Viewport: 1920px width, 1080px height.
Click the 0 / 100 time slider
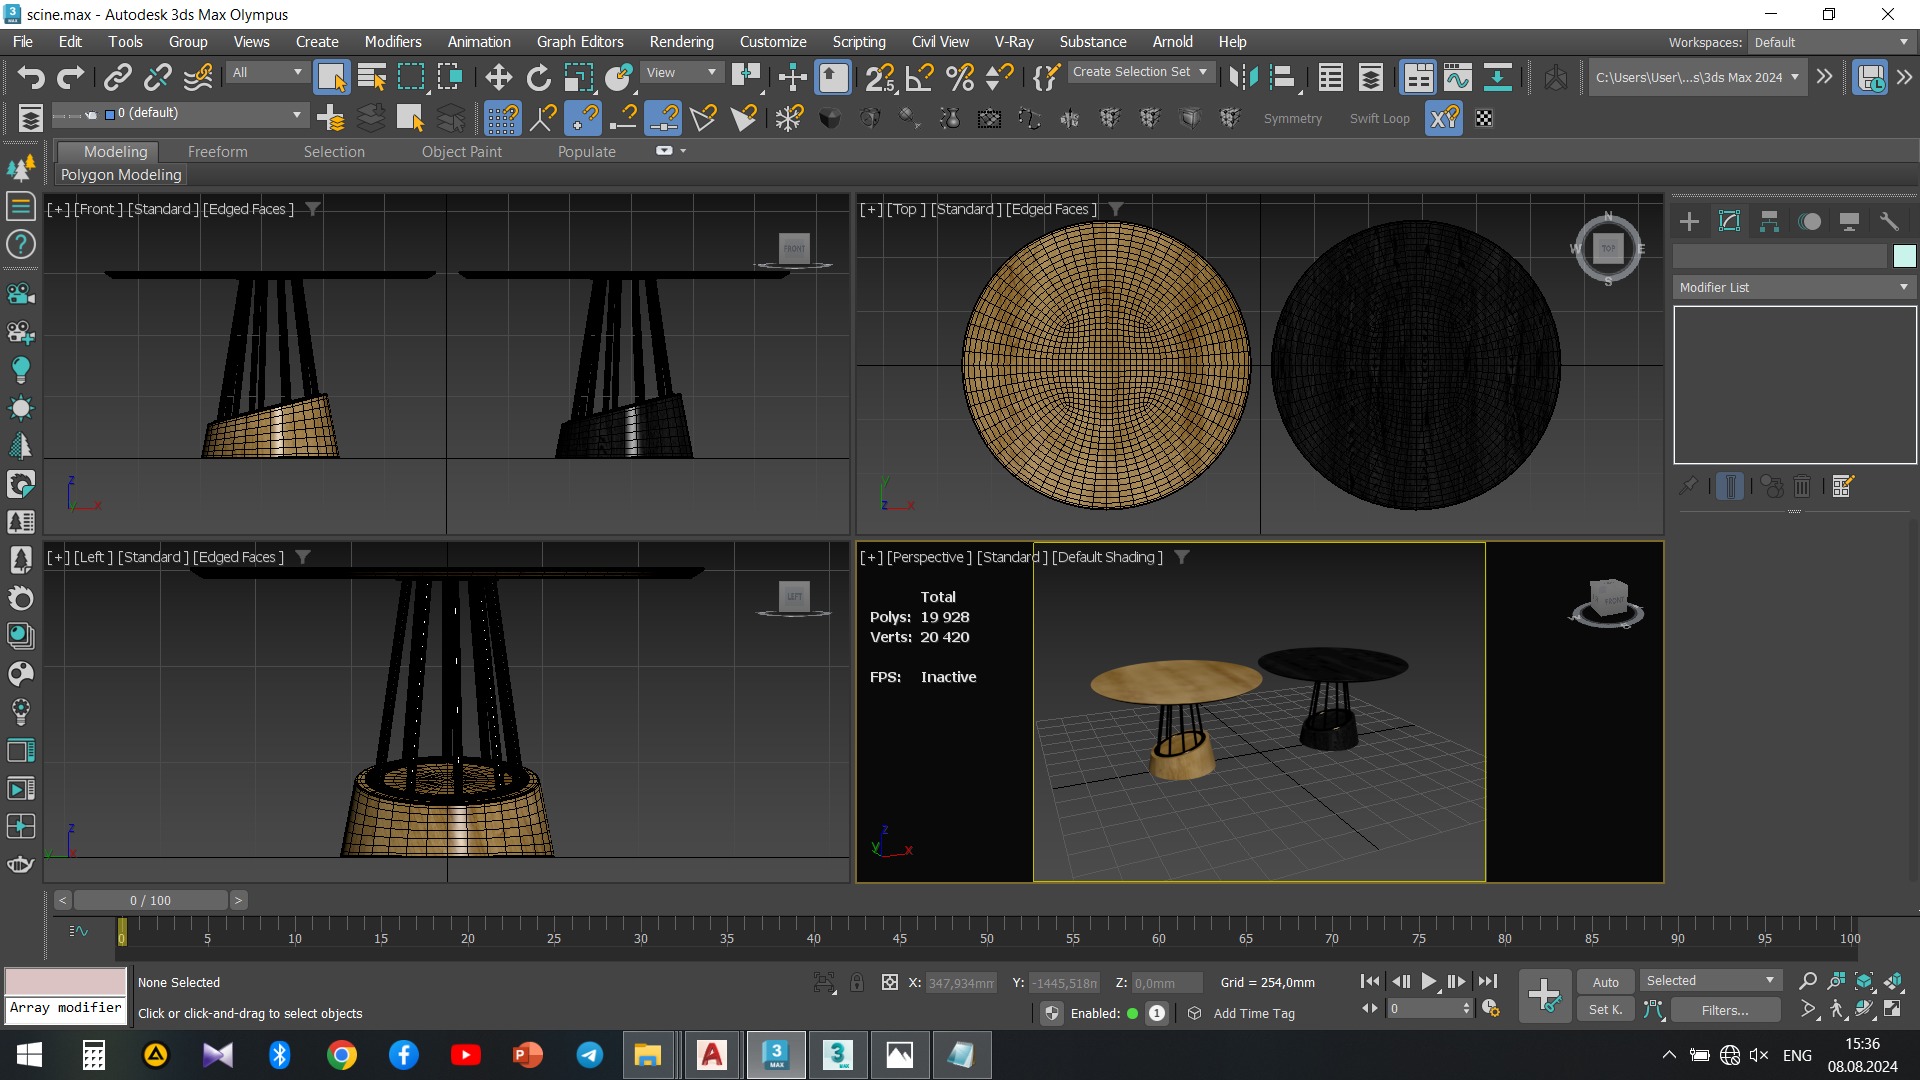tap(150, 900)
